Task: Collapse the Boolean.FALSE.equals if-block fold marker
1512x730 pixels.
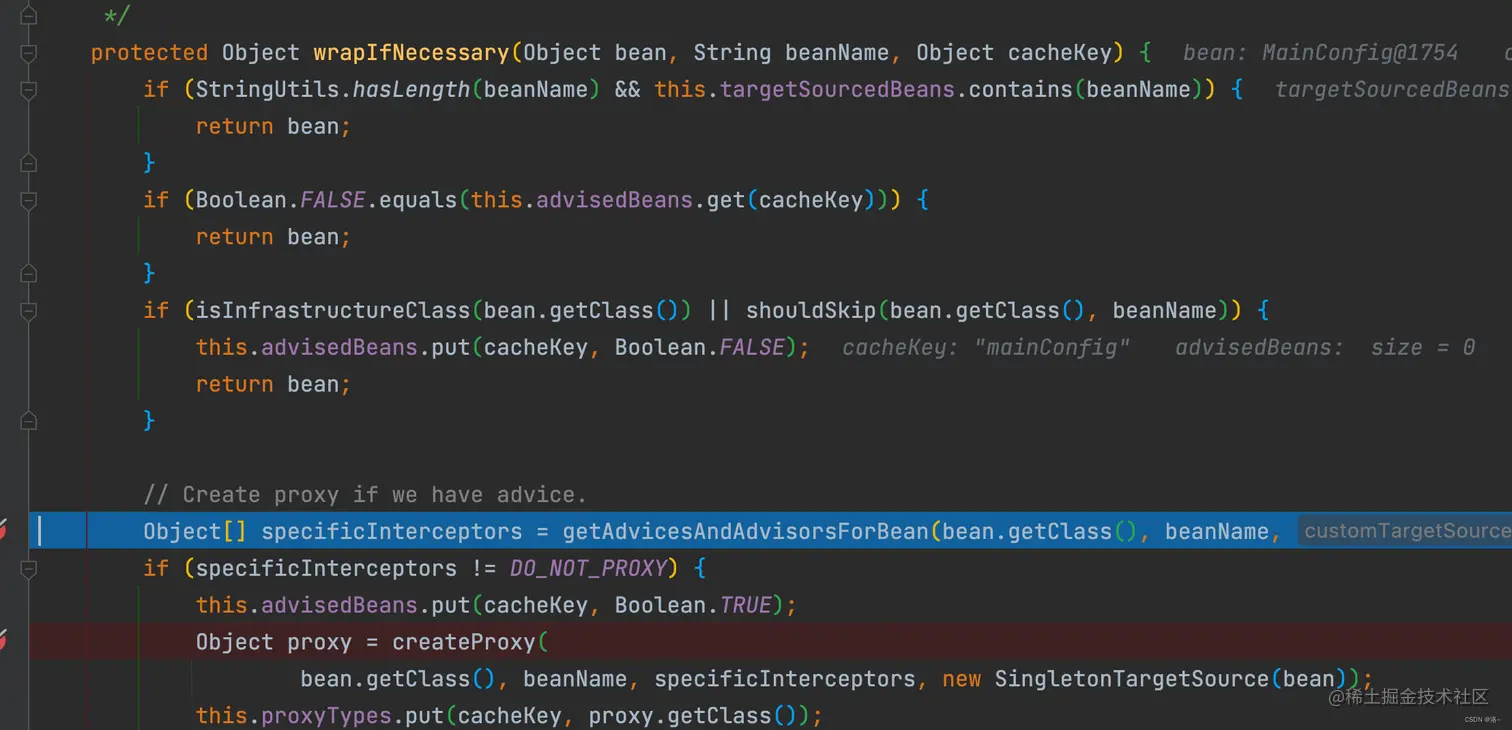Action: [x=28, y=200]
